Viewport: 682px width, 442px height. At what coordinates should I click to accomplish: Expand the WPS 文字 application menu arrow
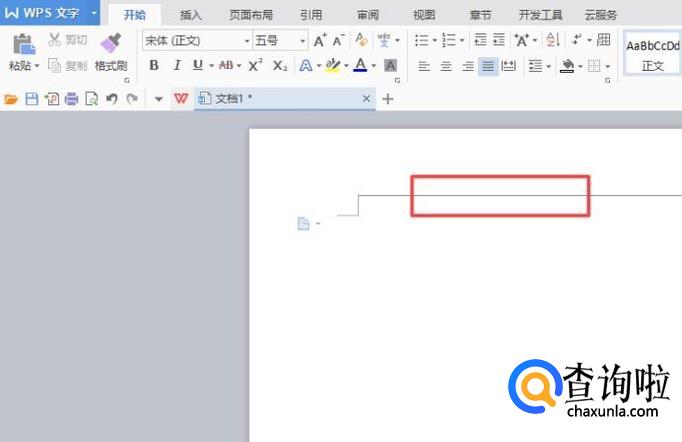click(x=94, y=13)
